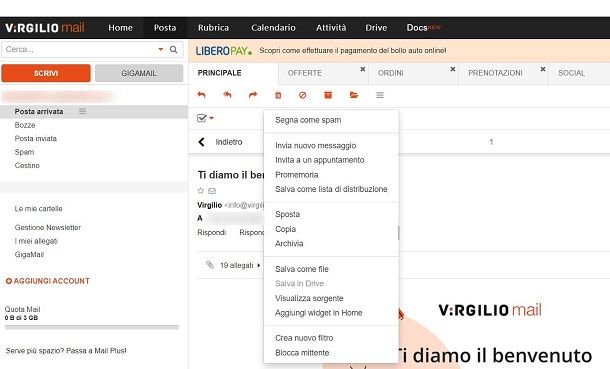Click the Gigamail button
Viewport: 610px width, 369px height.
click(139, 73)
